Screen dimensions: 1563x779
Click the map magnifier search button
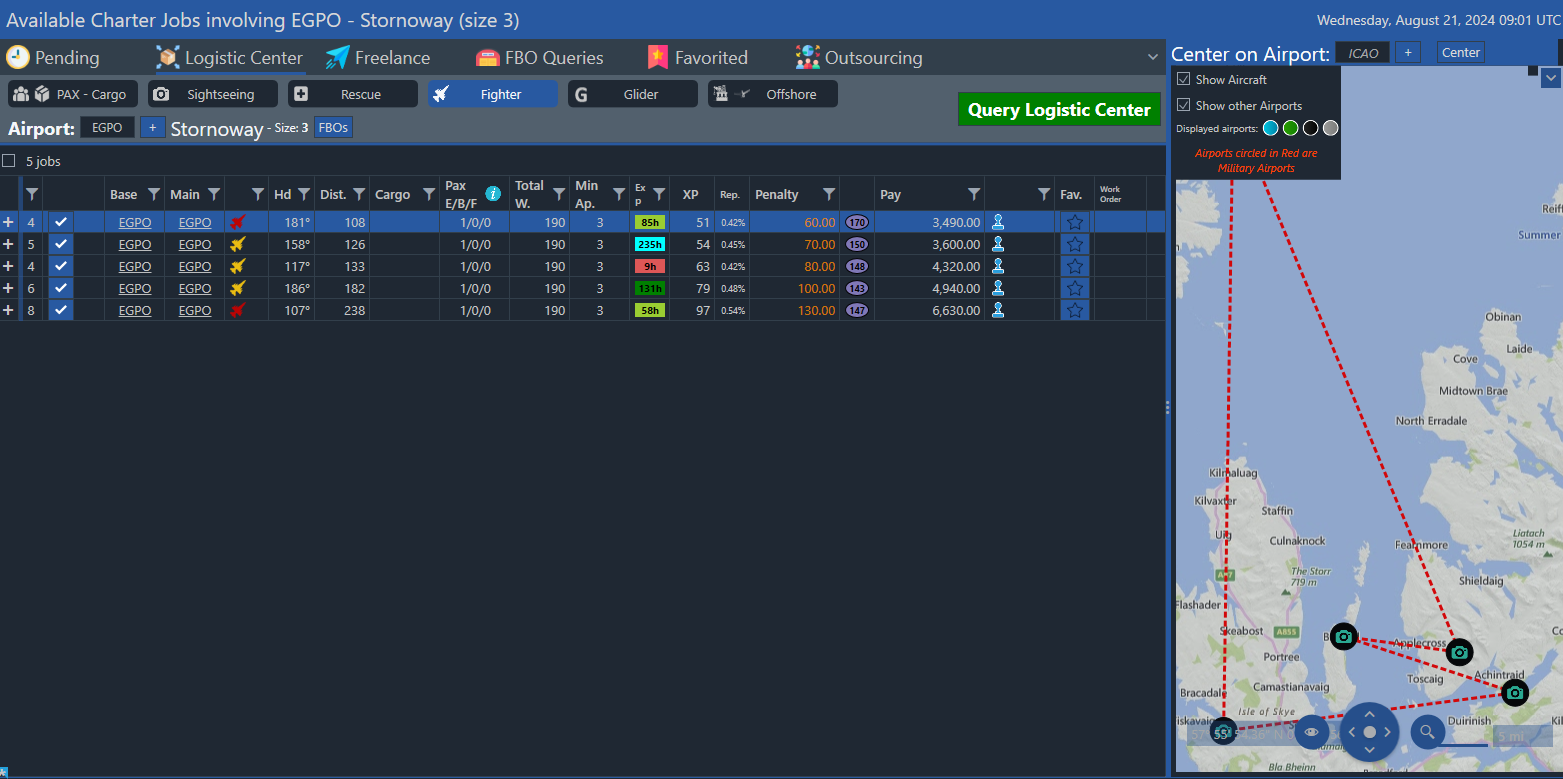pyautogui.click(x=1427, y=732)
